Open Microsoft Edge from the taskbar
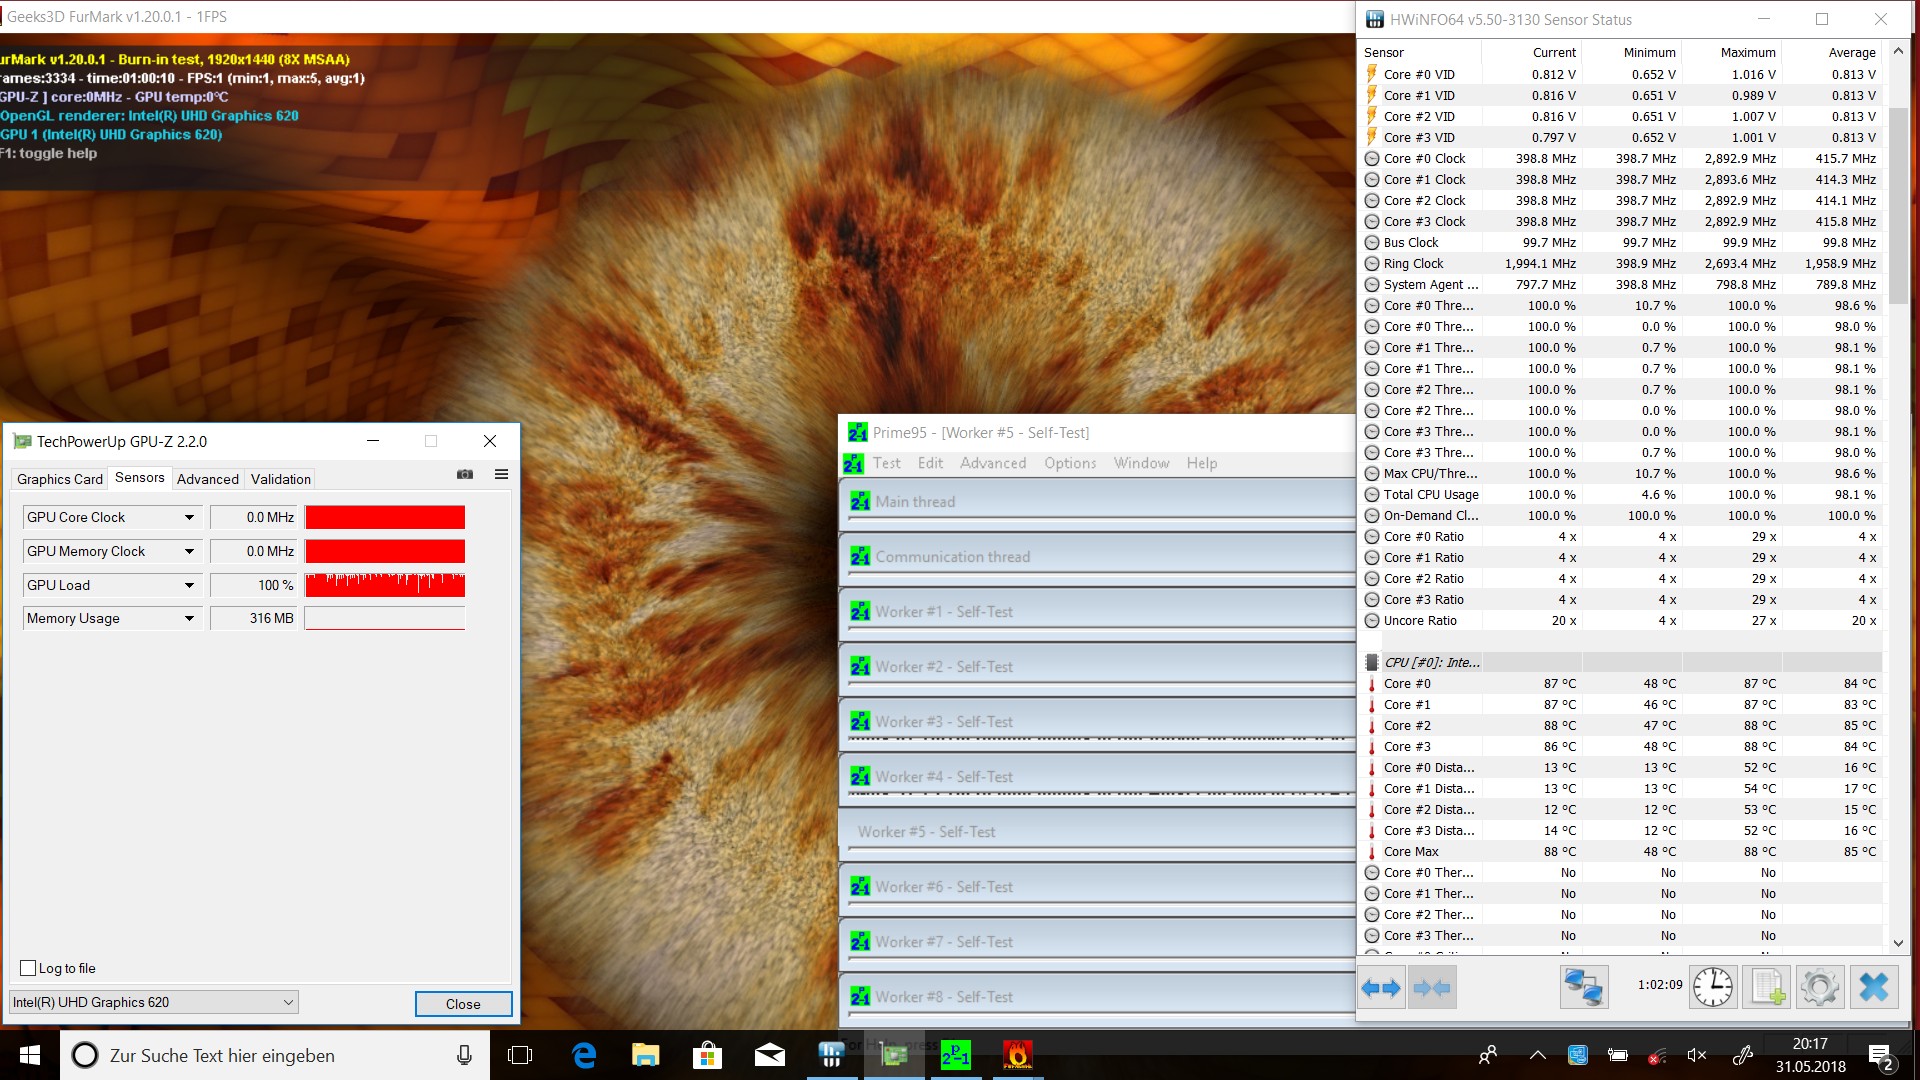Screen dimensions: 1920x1080 (x=584, y=1055)
